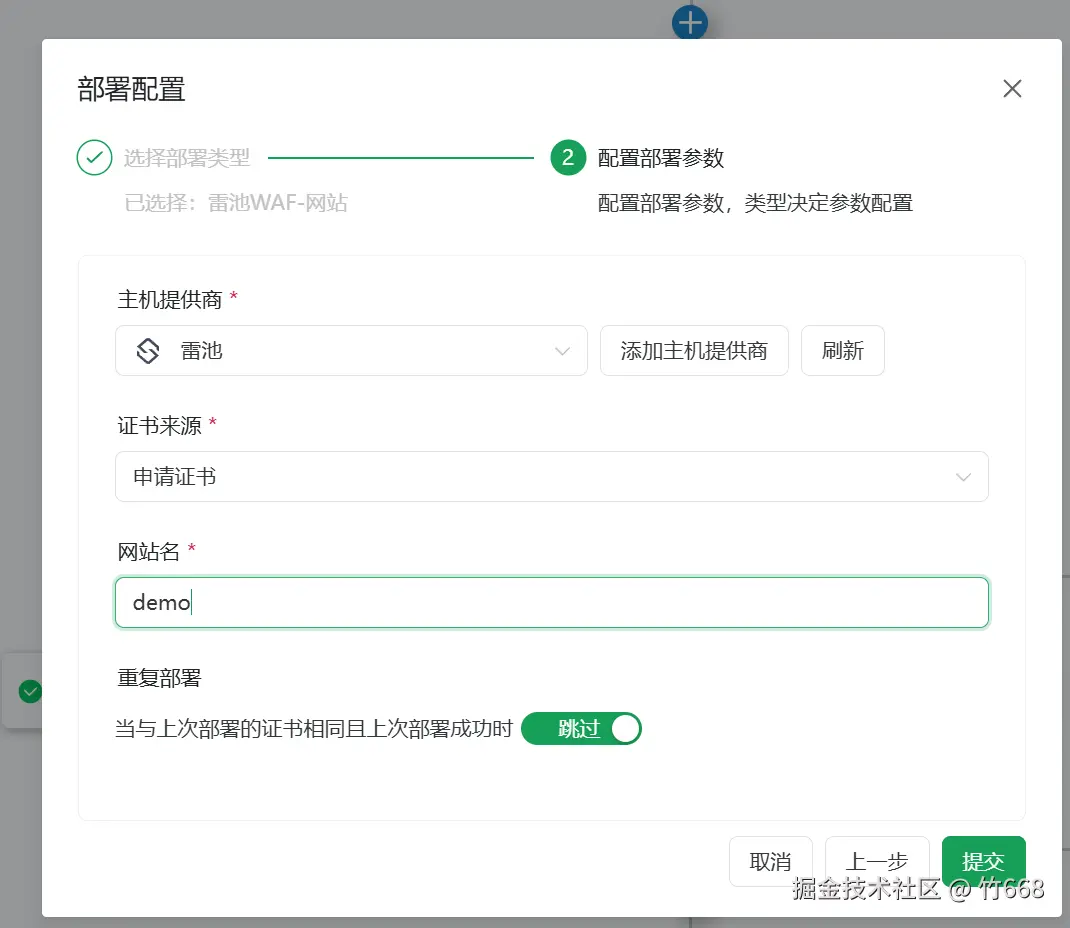This screenshot has height=928, width=1070.
Task: Click the 添加主机提供商 button
Action: (x=694, y=351)
